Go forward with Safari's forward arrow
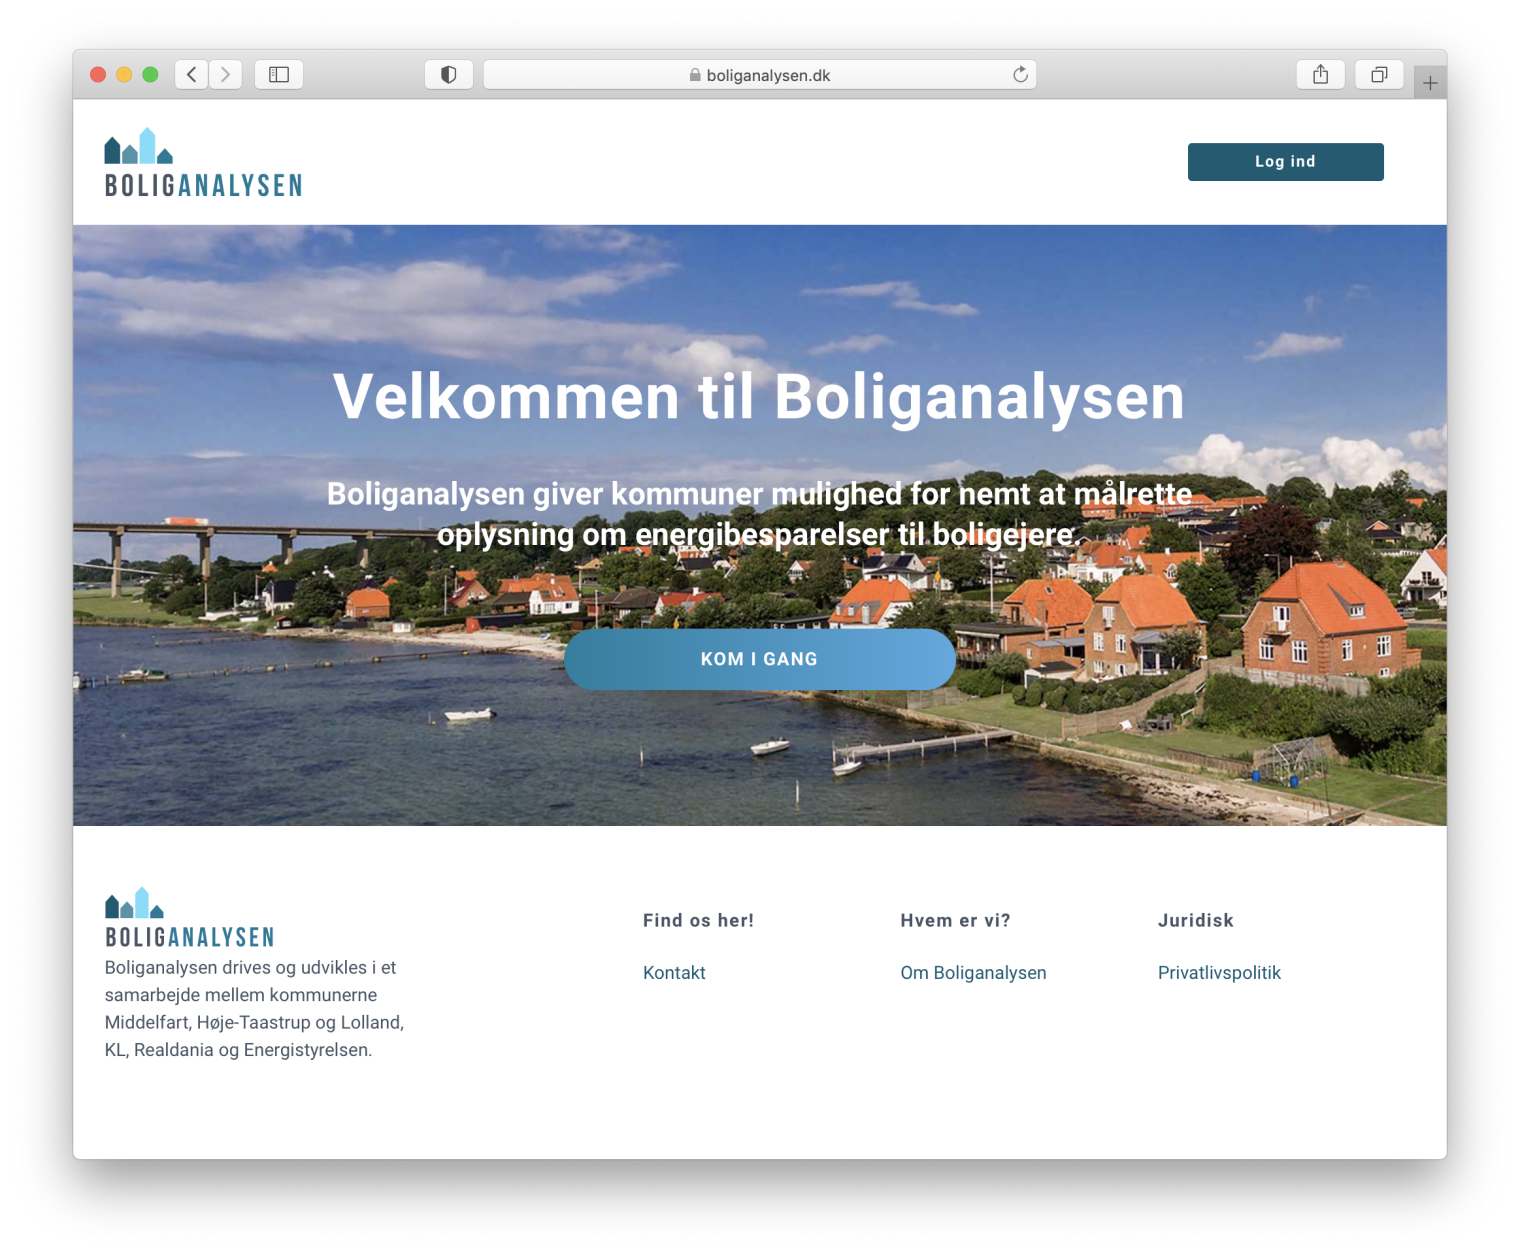 click(x=226, y=75)
